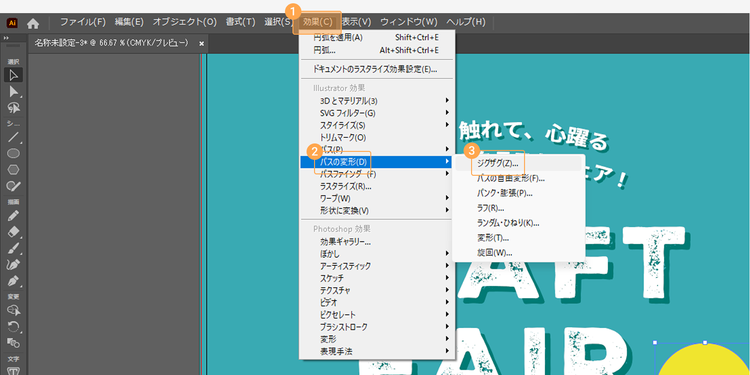This screenshot has height=375, width=750.
Task: Expand the パスファインダー(F) submenu
Action: click(377, 174)
